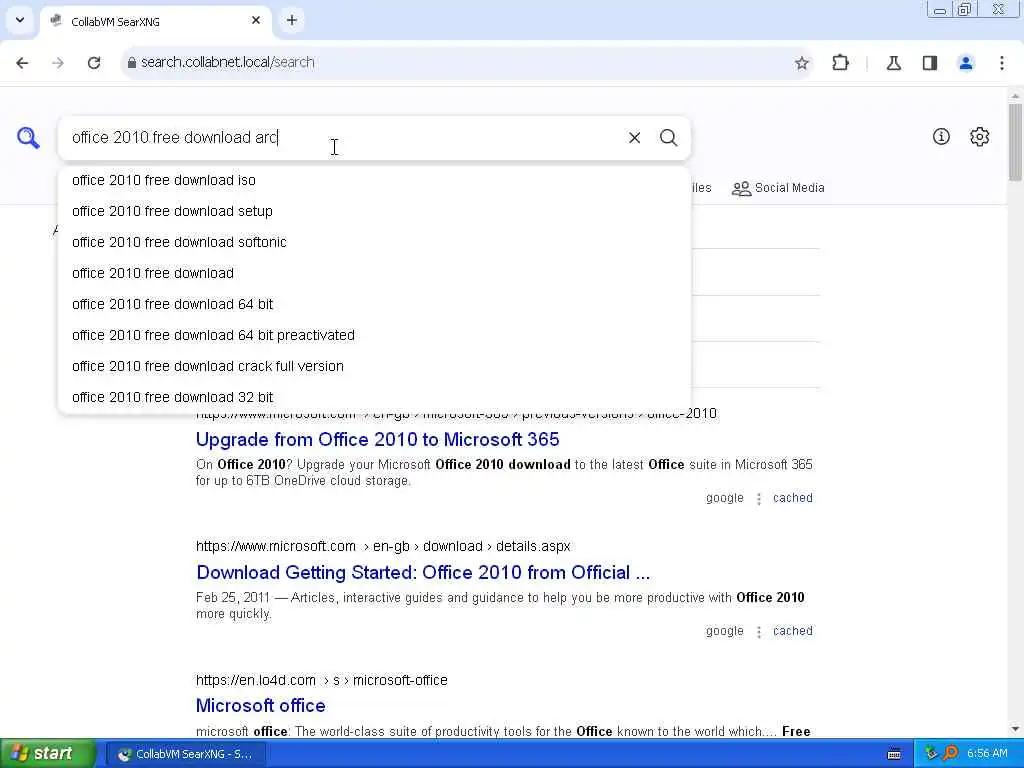Open cached link for Upgrade from Office result

793,498
